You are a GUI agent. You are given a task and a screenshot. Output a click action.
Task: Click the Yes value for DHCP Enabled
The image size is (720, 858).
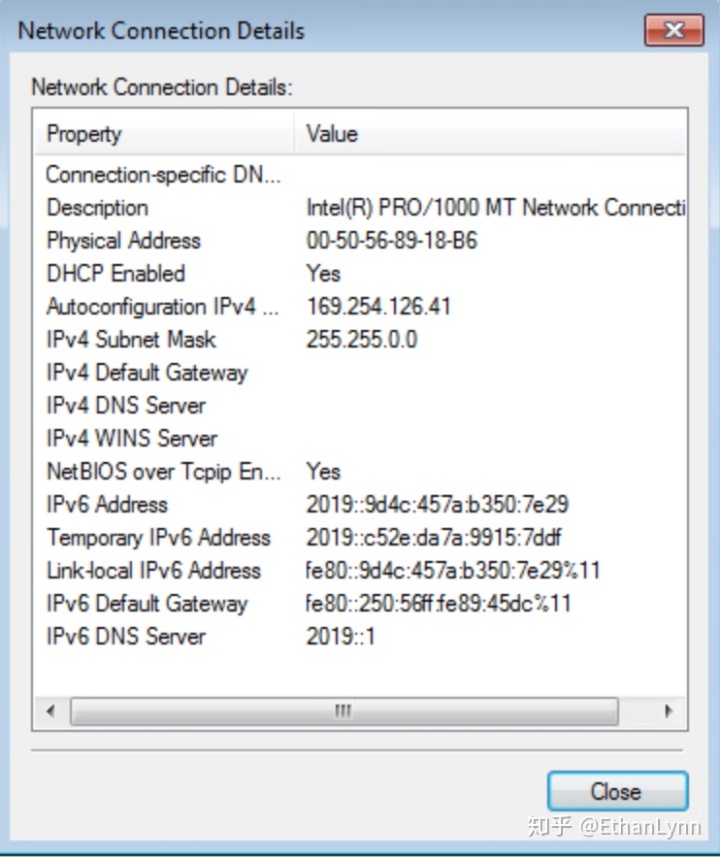pos(323,274)
